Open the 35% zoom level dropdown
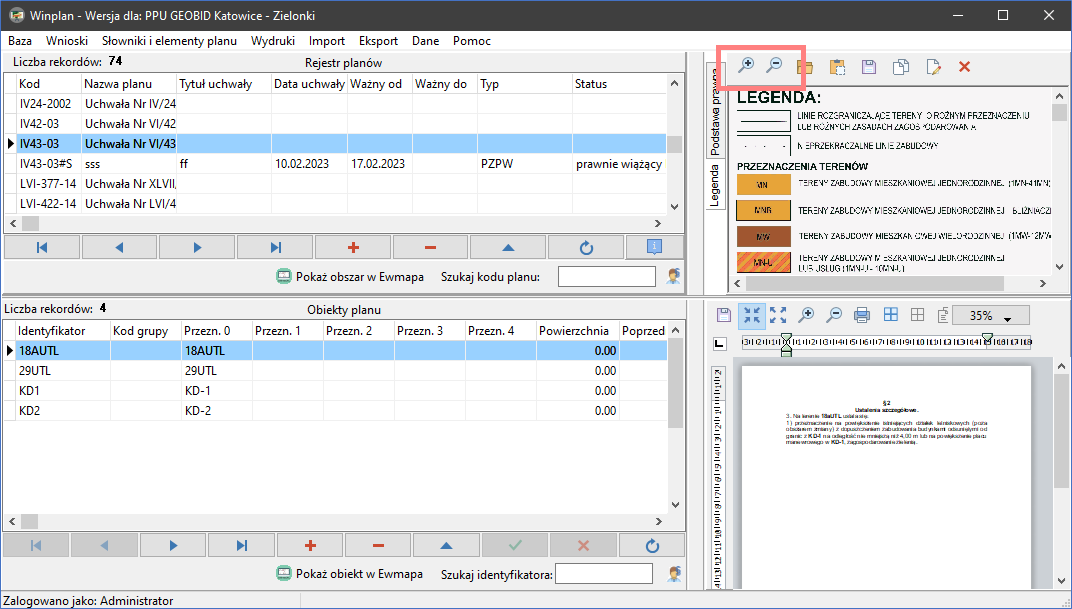The image size is (1072, 609). click(1007, 317)
